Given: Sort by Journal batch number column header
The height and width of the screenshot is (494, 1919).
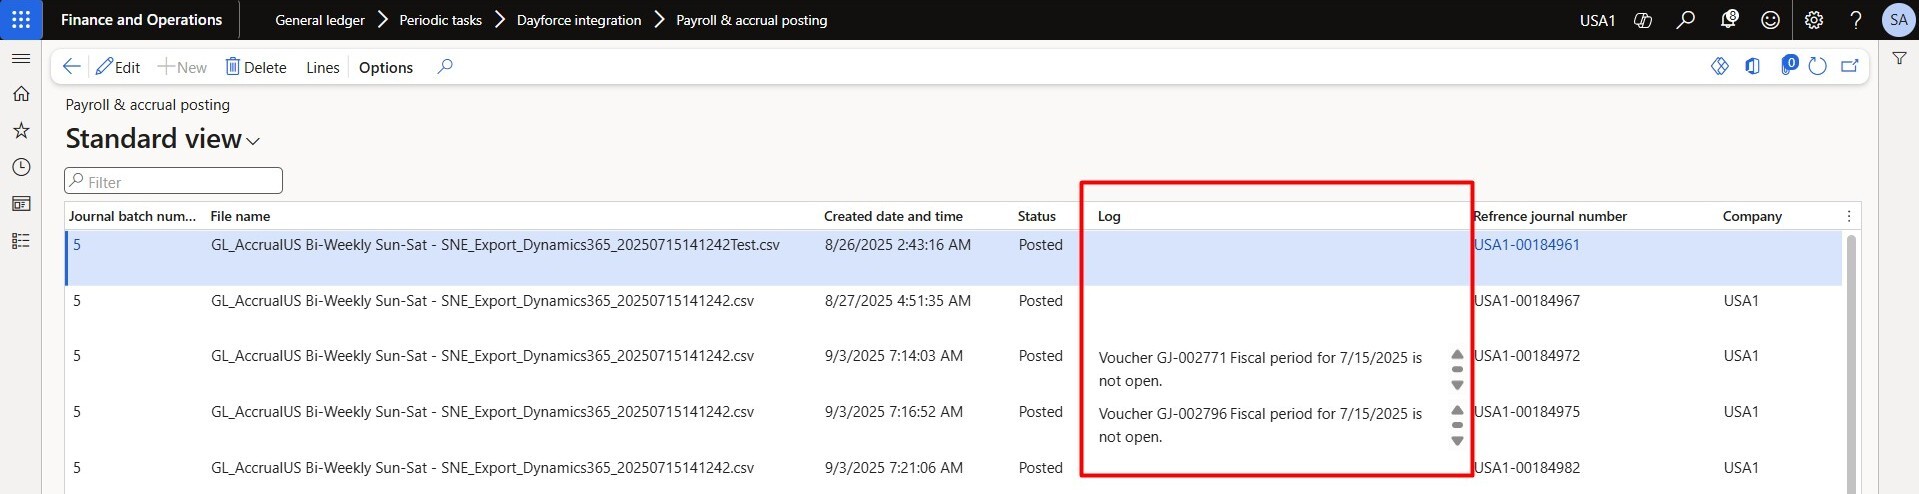Looking at the screenshot, I should [132, 216].
